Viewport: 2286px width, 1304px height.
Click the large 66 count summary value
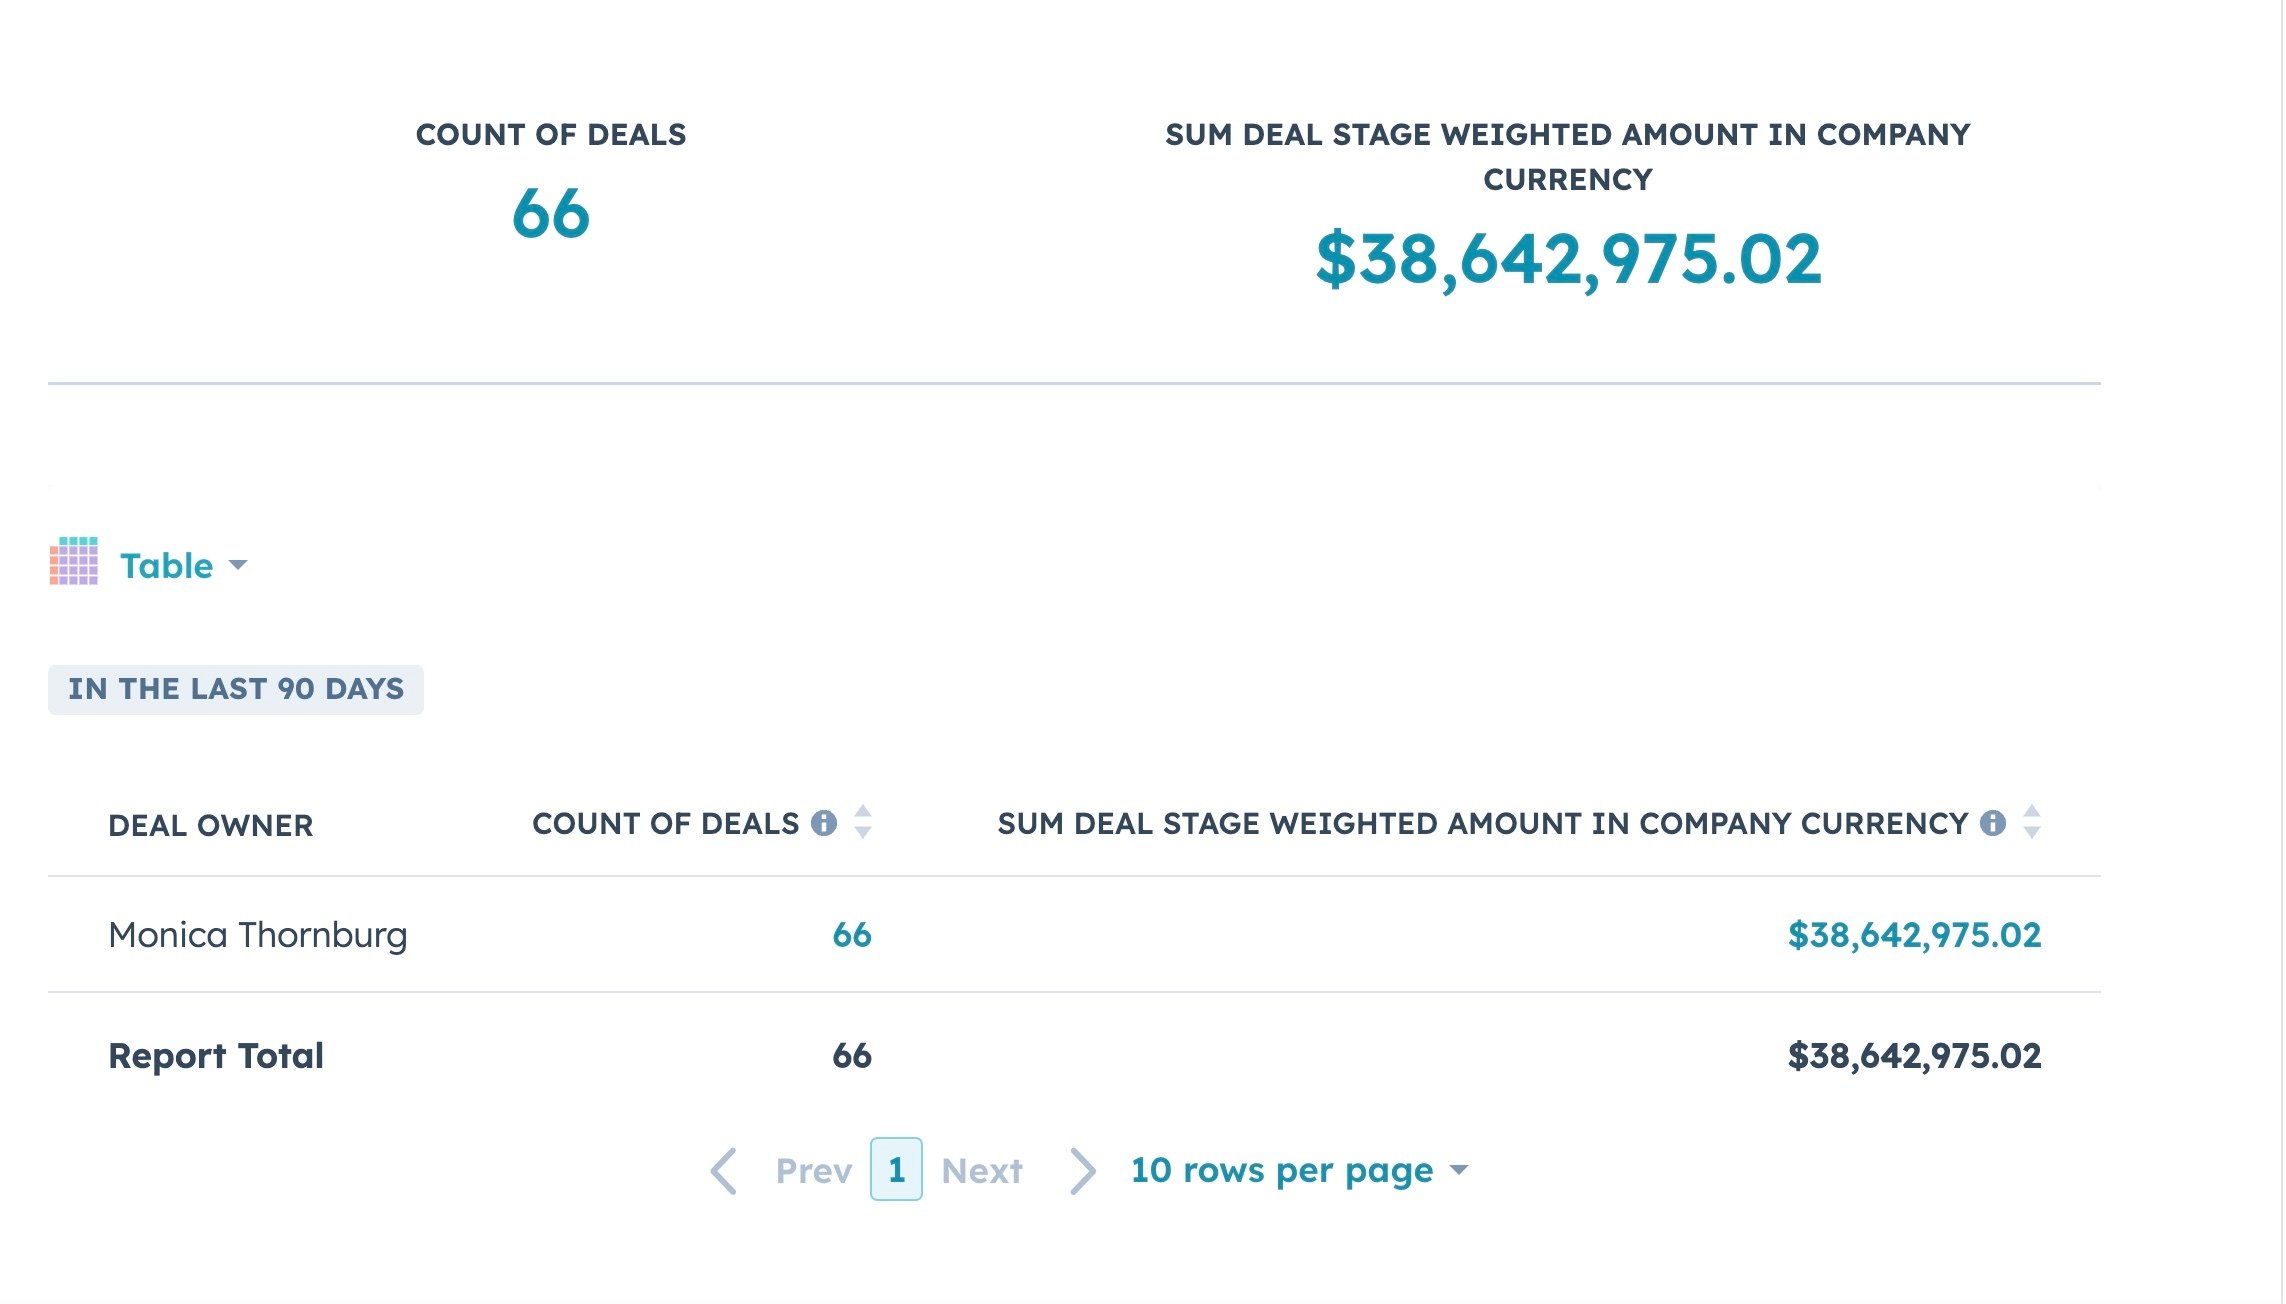tap(551, 213)
